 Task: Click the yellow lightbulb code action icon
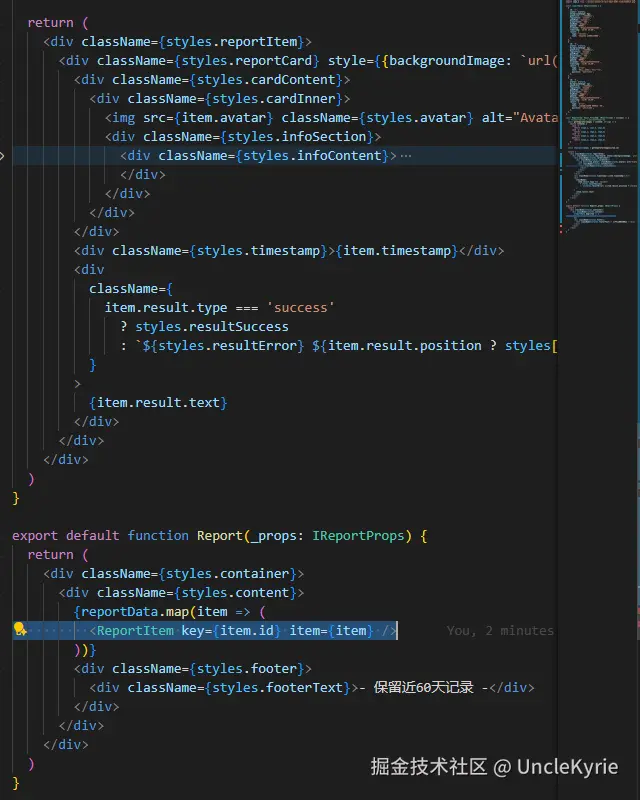20,630
